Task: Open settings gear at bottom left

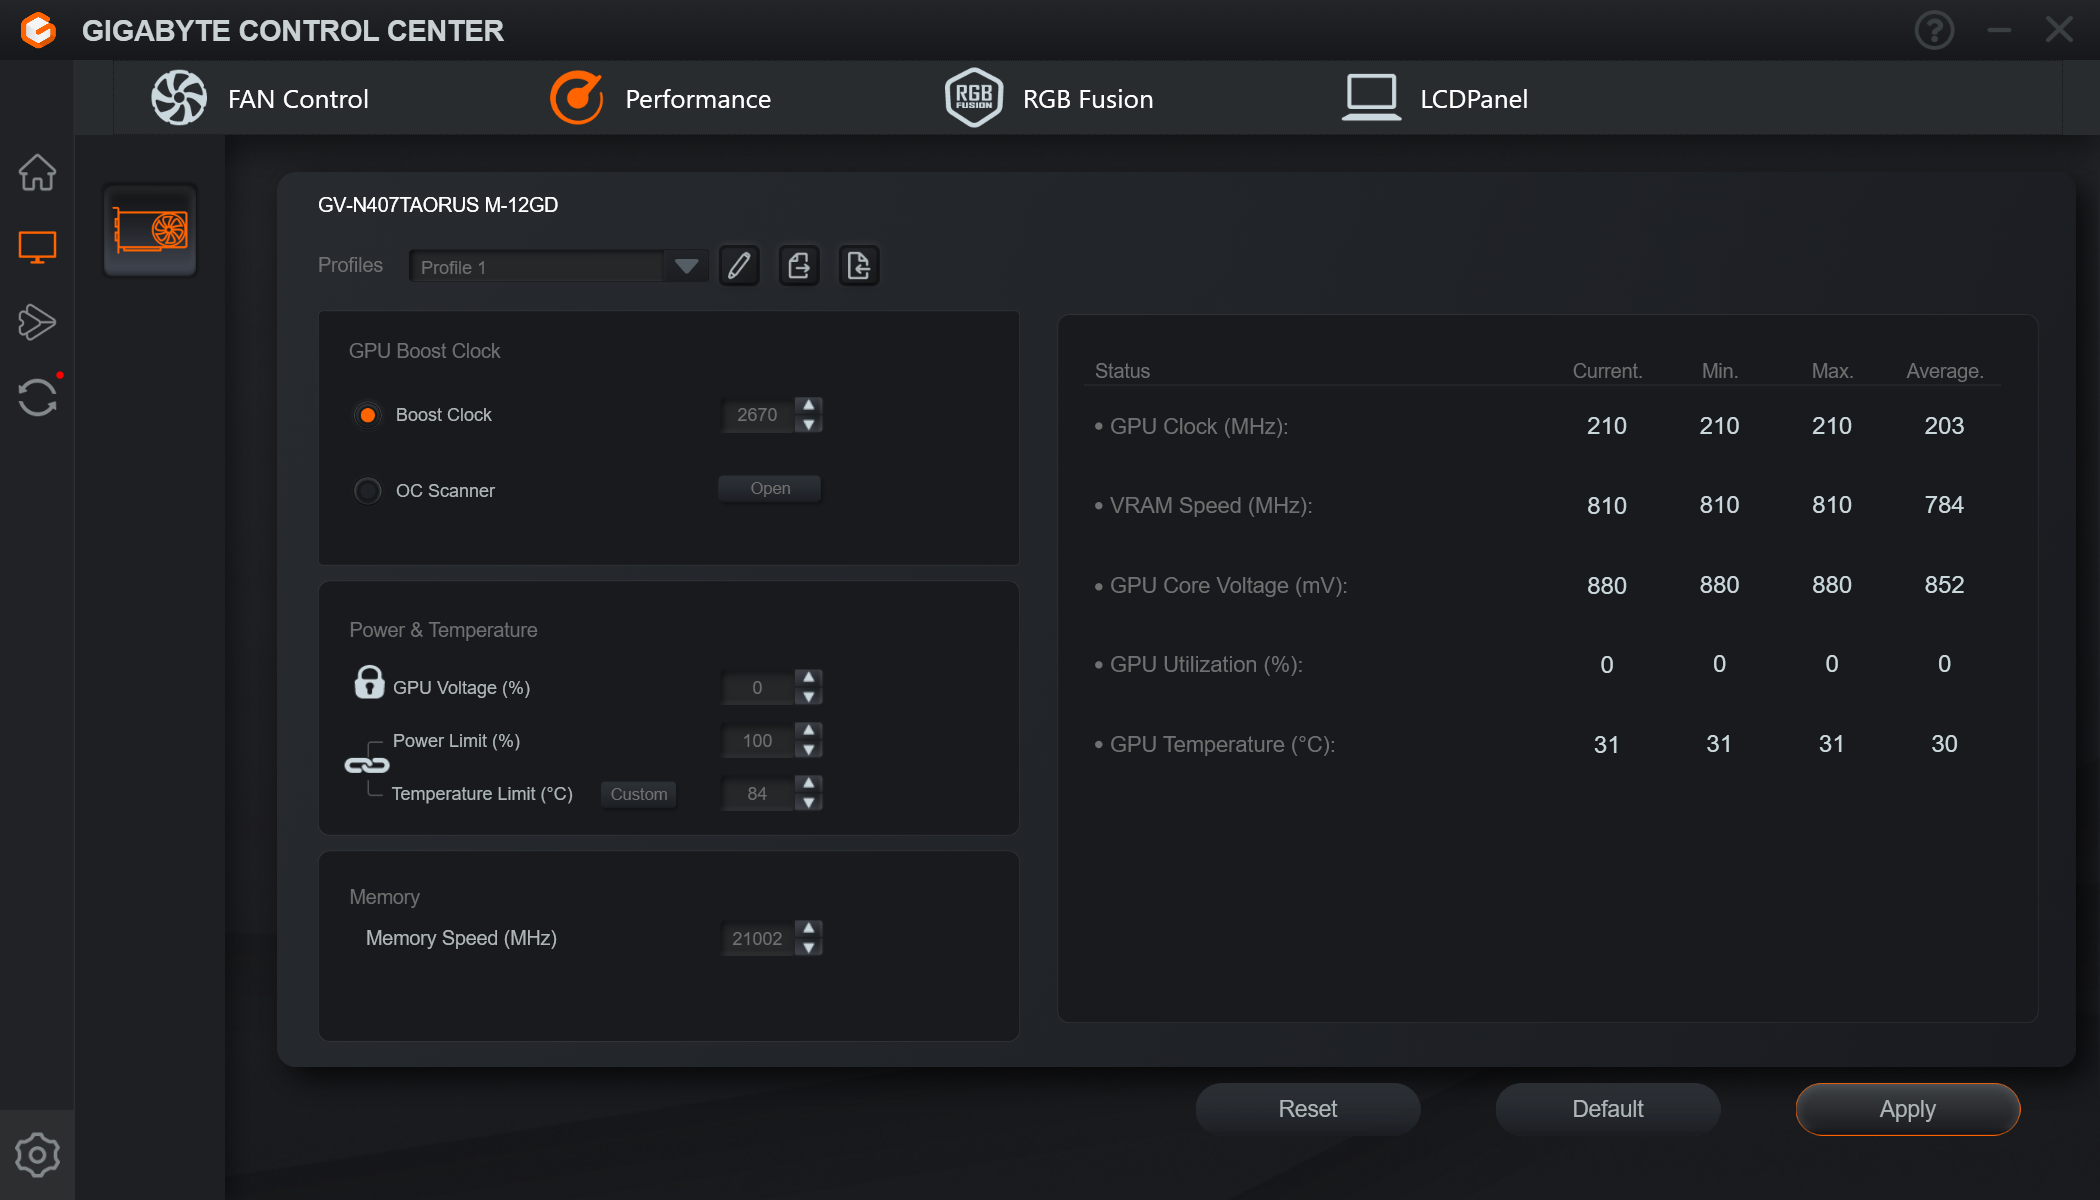Action: 37,1155
